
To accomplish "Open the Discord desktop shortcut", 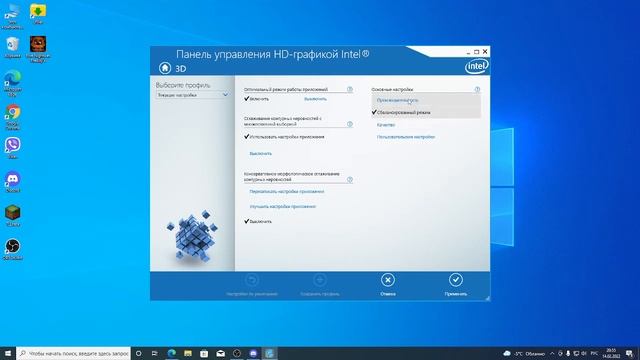I will 13,182.
